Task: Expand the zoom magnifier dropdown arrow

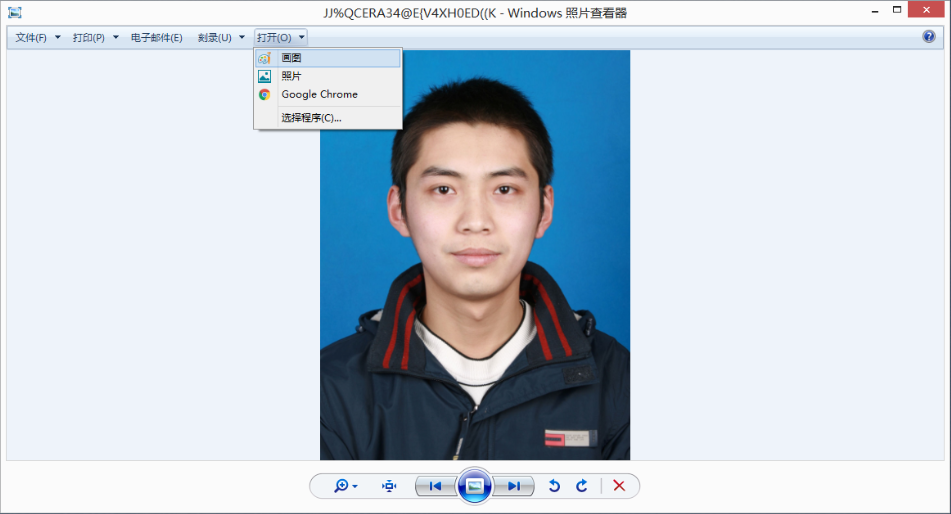Action: tap(355, 486)
